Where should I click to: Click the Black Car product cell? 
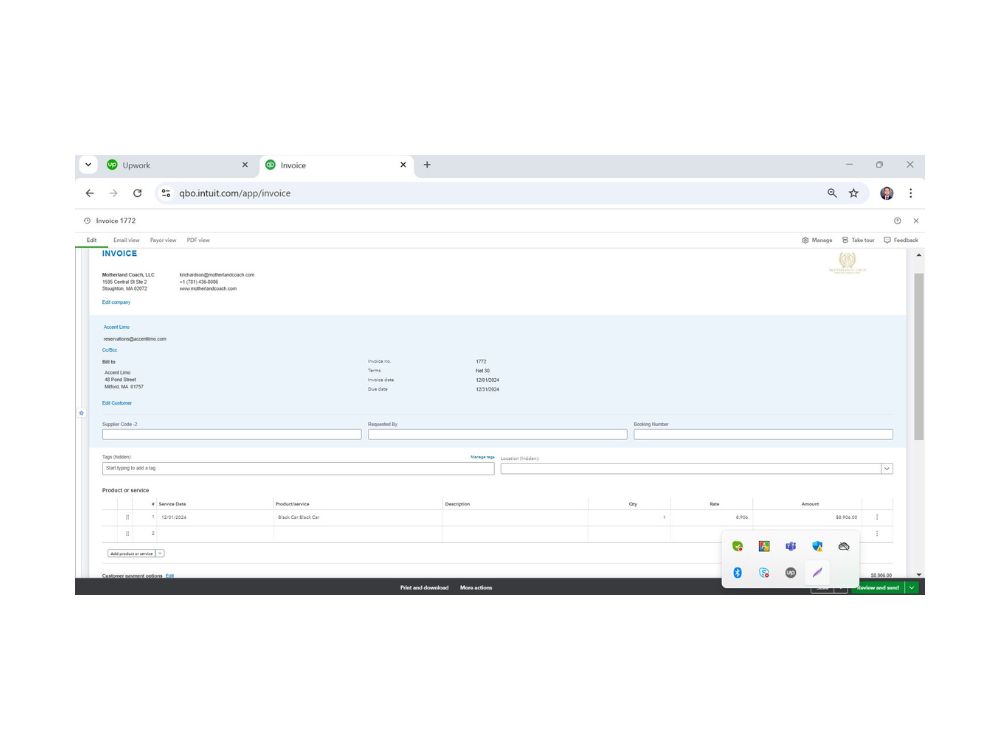[x=358, y=517]
